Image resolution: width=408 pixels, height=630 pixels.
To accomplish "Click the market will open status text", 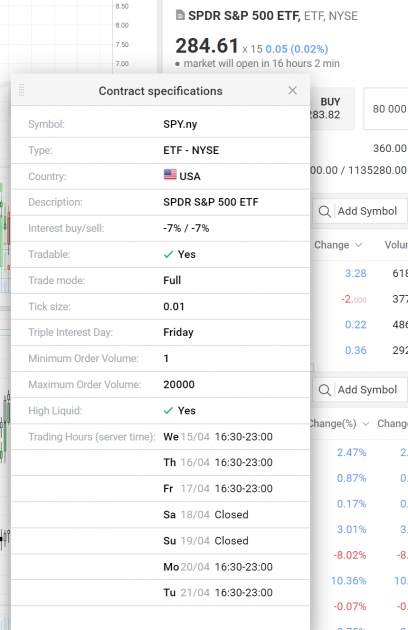I will 262,63.
